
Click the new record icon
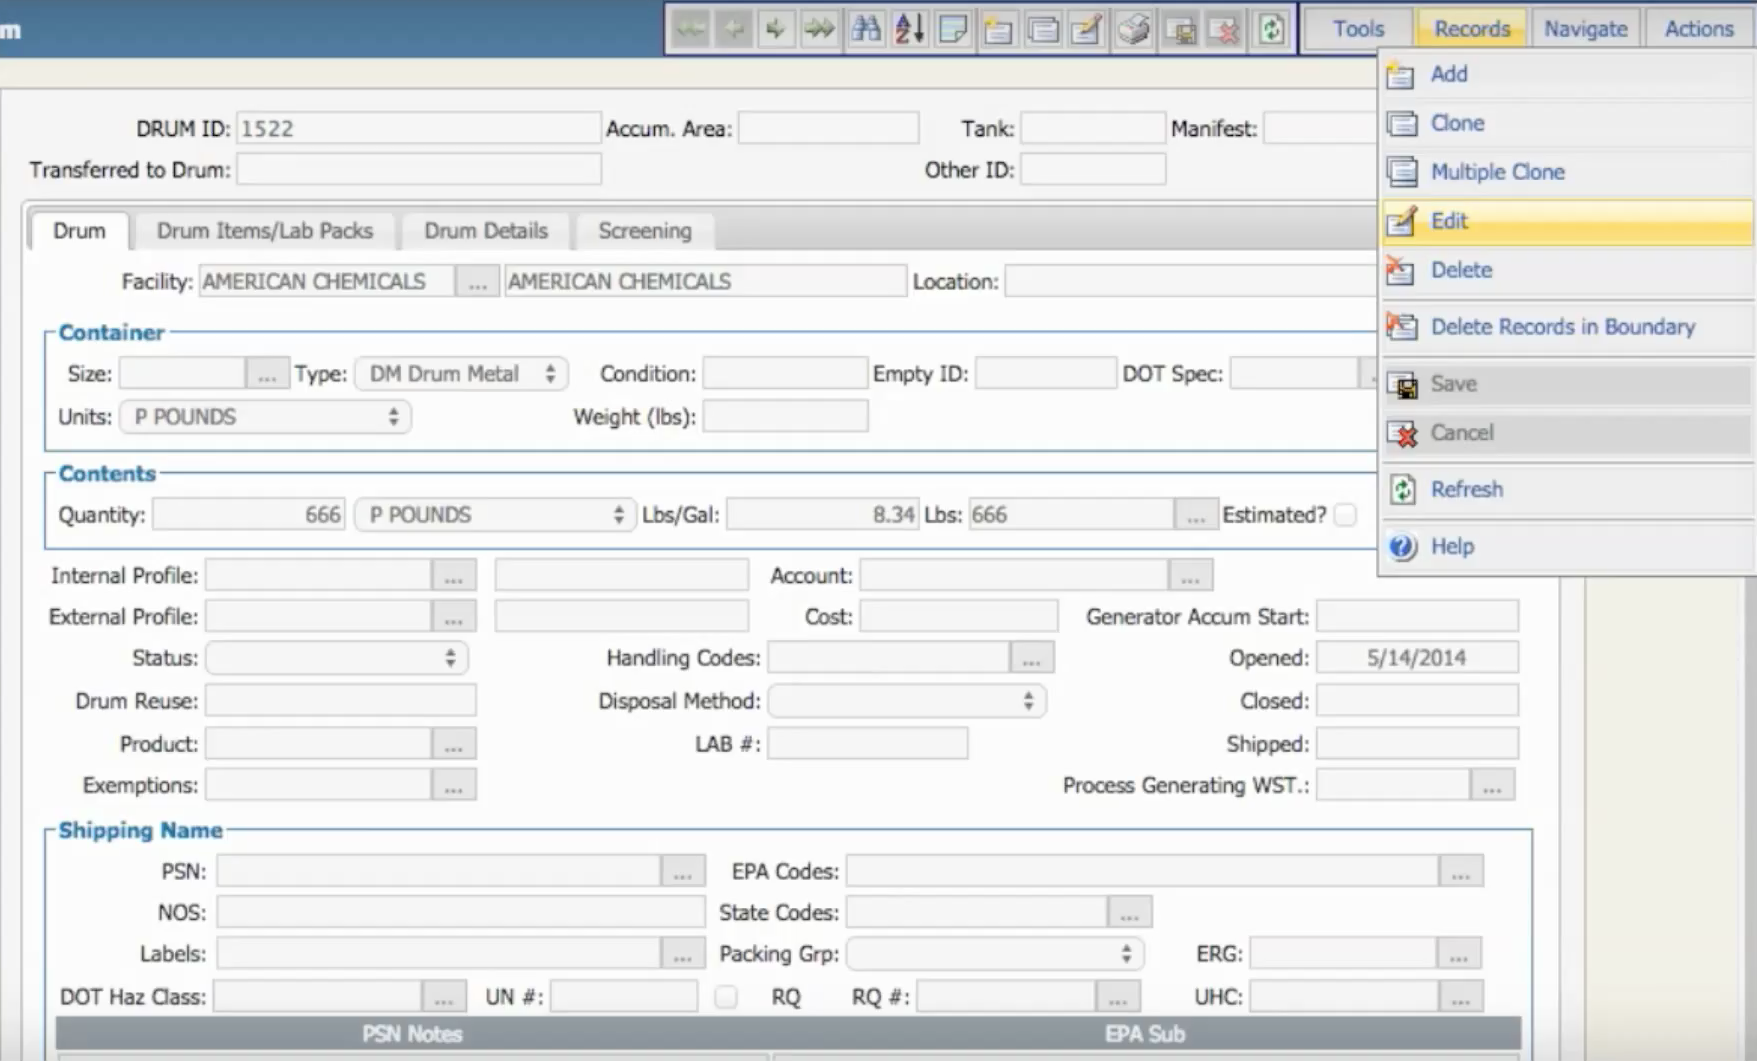[x=998, y=29]
